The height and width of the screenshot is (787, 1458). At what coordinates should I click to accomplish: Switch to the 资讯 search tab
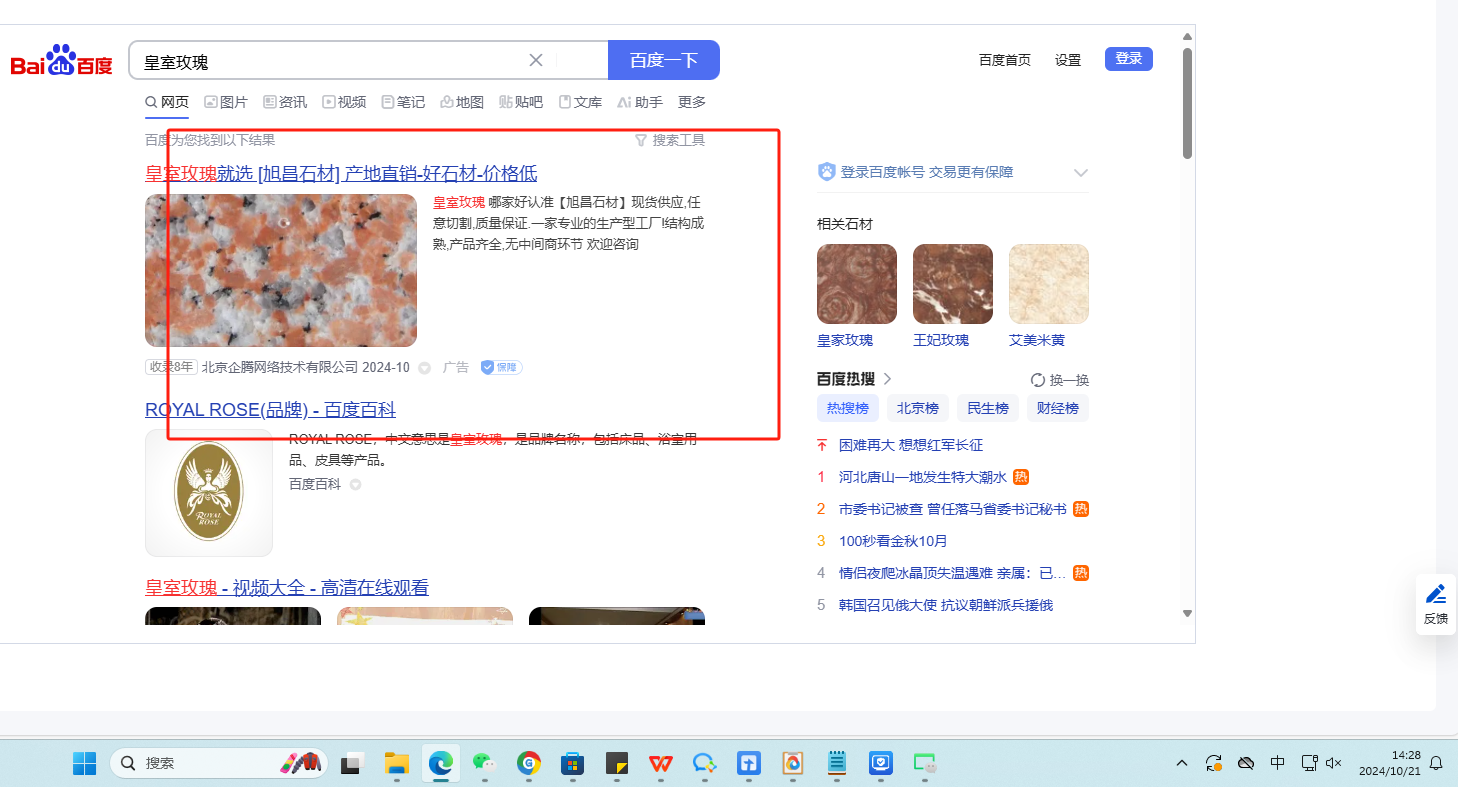pyautogui.click(x=285, y=102)
